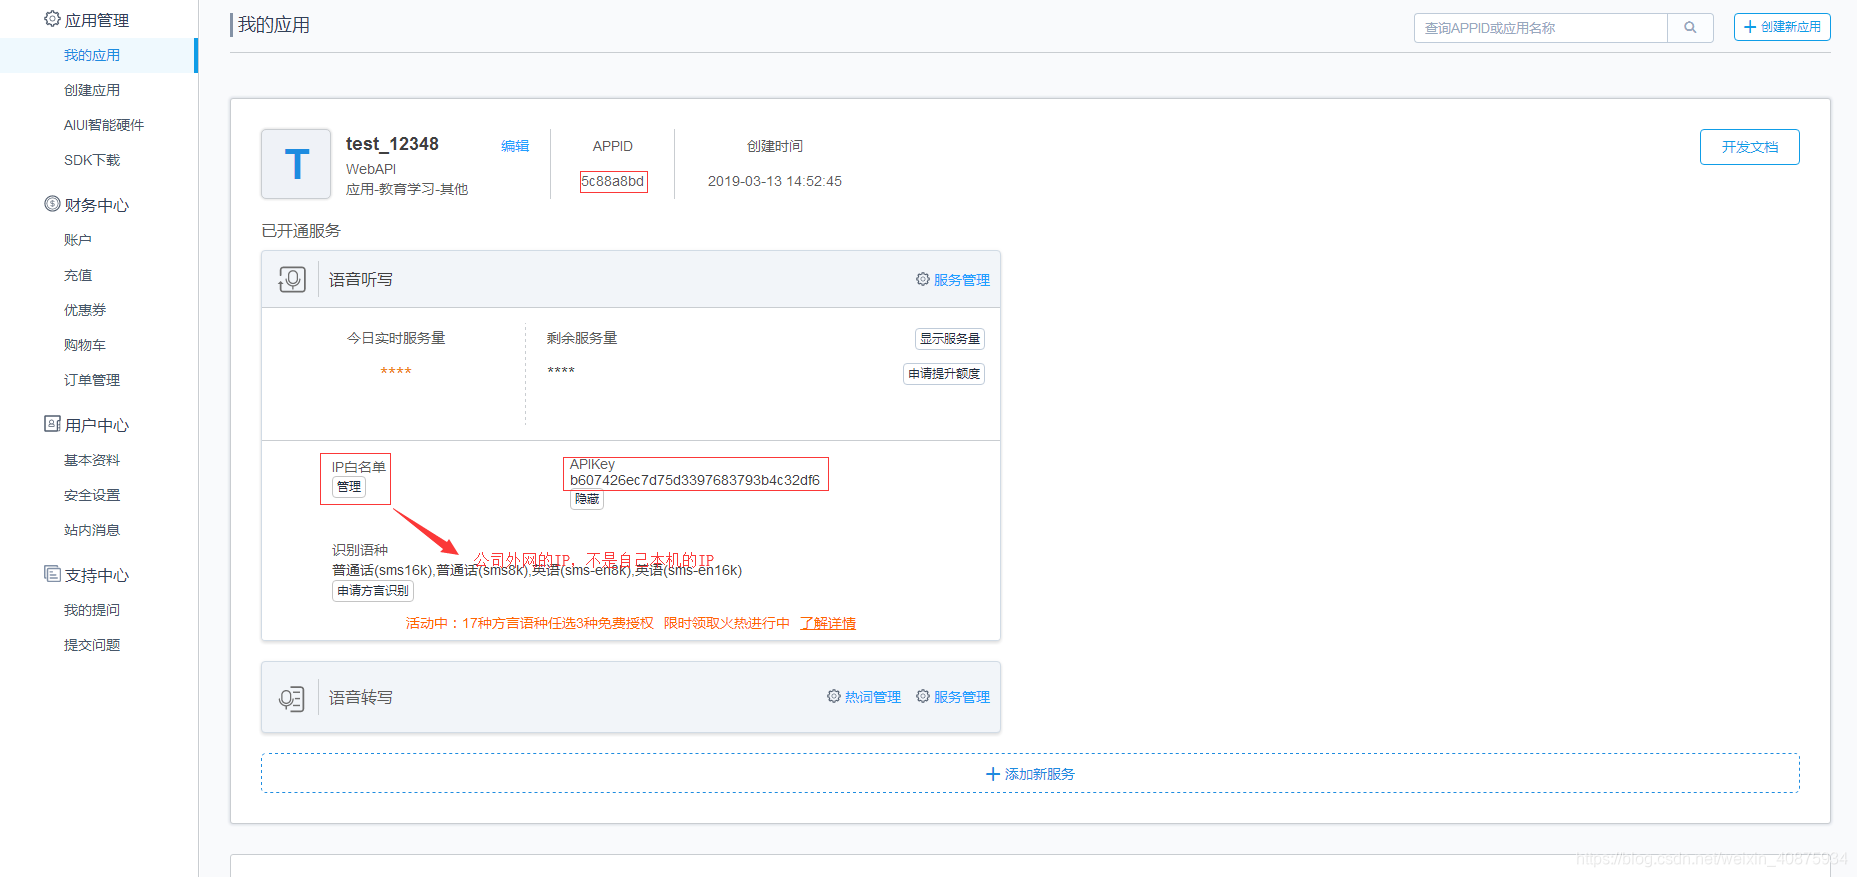This screenshot has width=1857, height=877.
Task: Click the 应用-教育学习-其他 category text
Action: (x=407, y=189)
